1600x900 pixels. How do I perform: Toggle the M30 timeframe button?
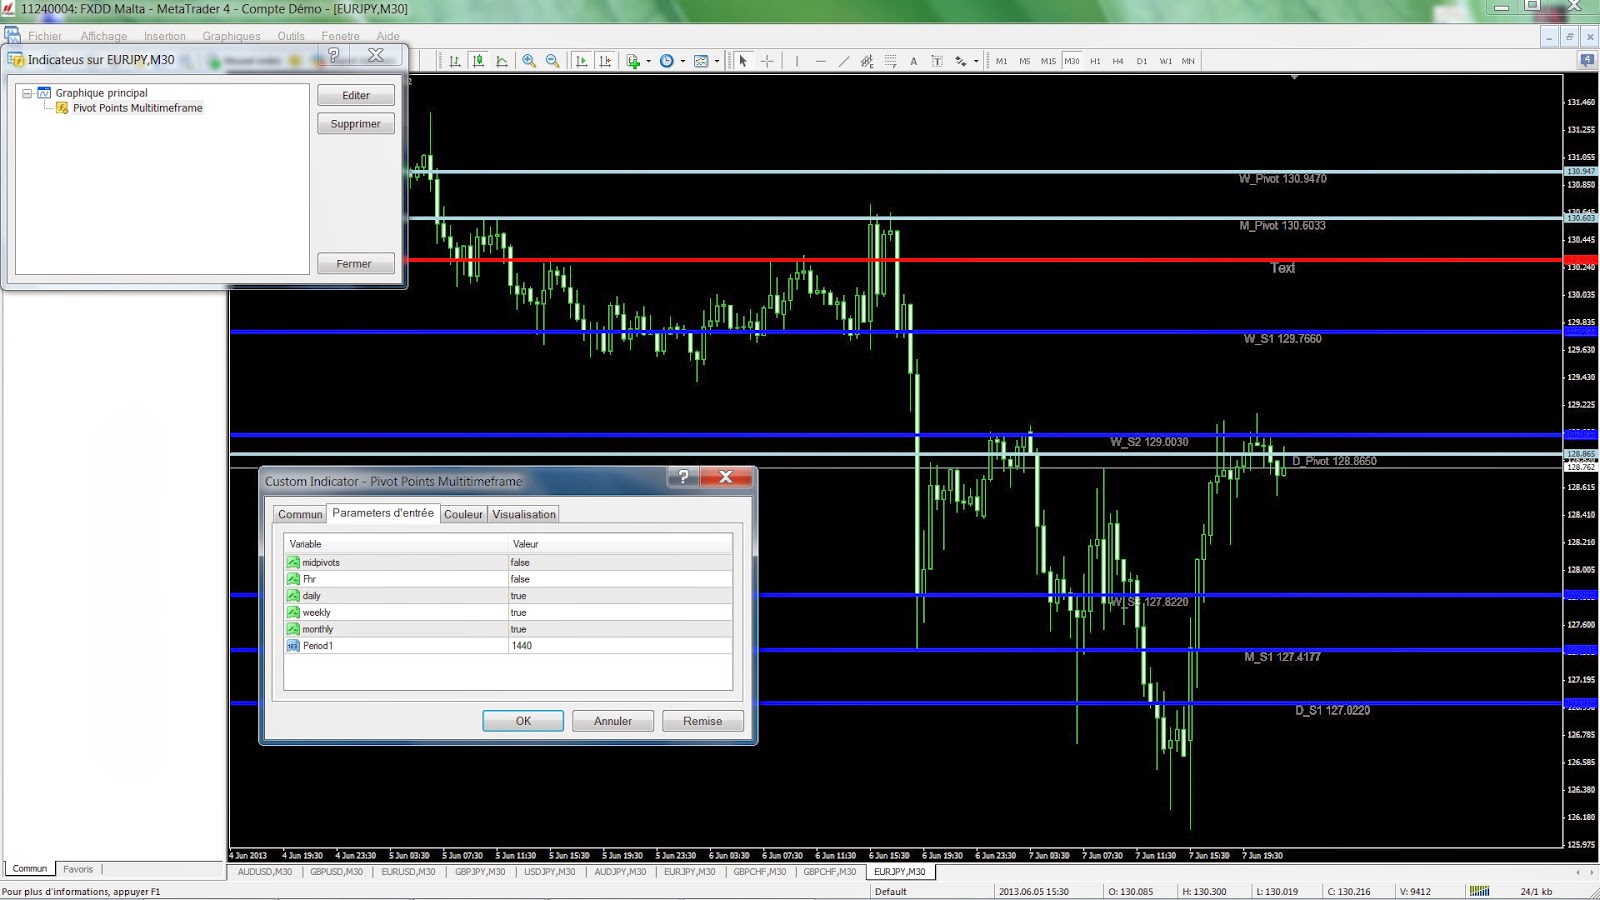(1072, 61)
